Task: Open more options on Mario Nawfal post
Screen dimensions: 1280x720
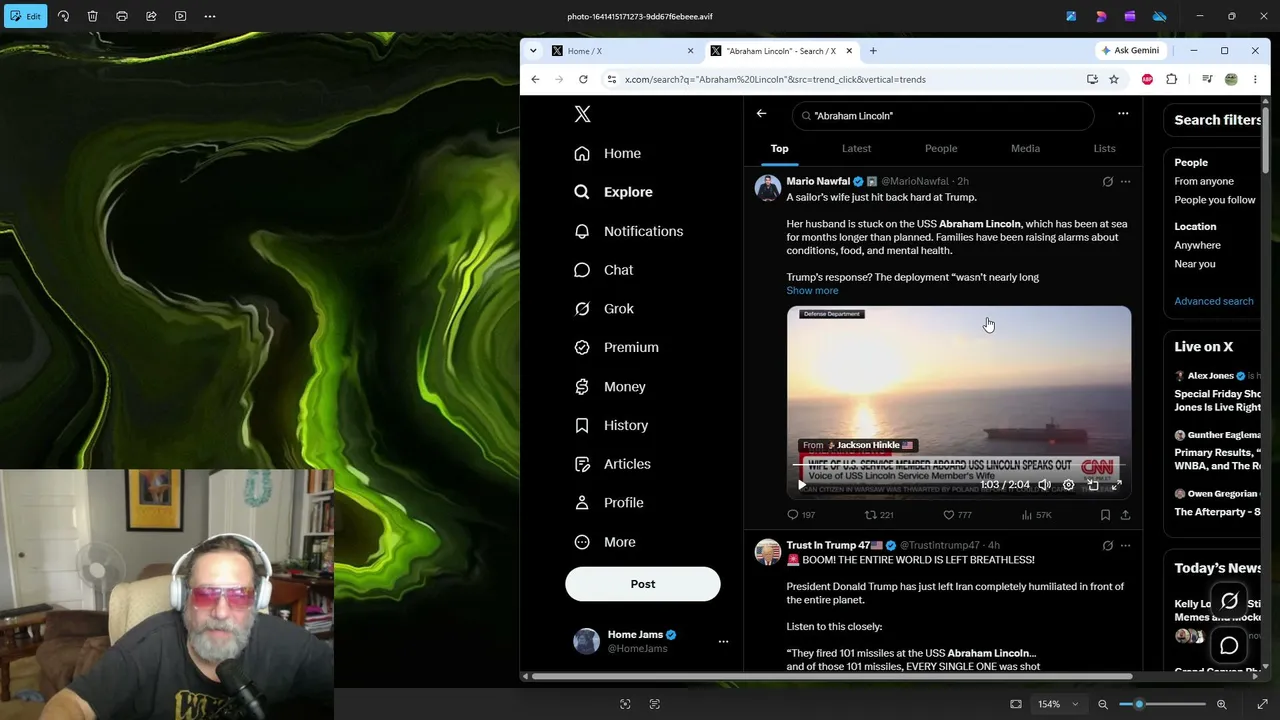Action: click(x=1126, y=182)
